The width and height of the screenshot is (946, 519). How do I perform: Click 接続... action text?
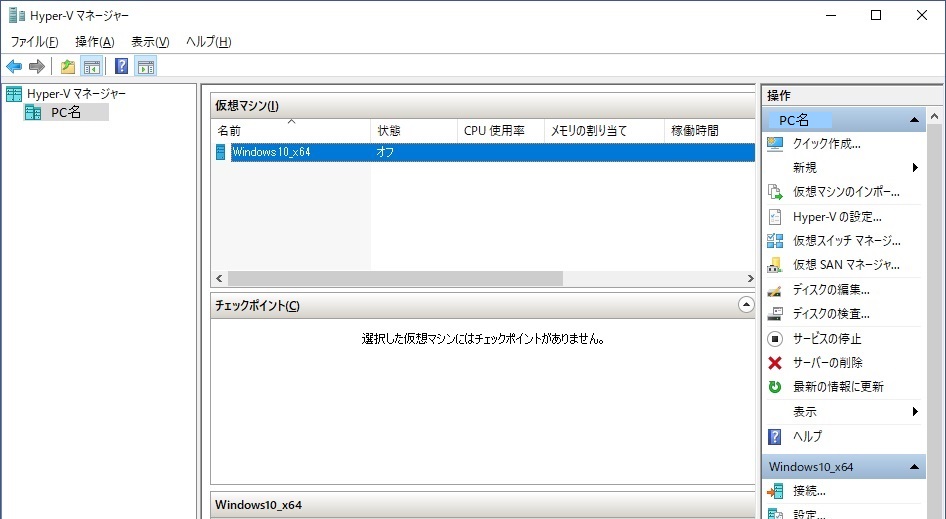tap(809, 491)
